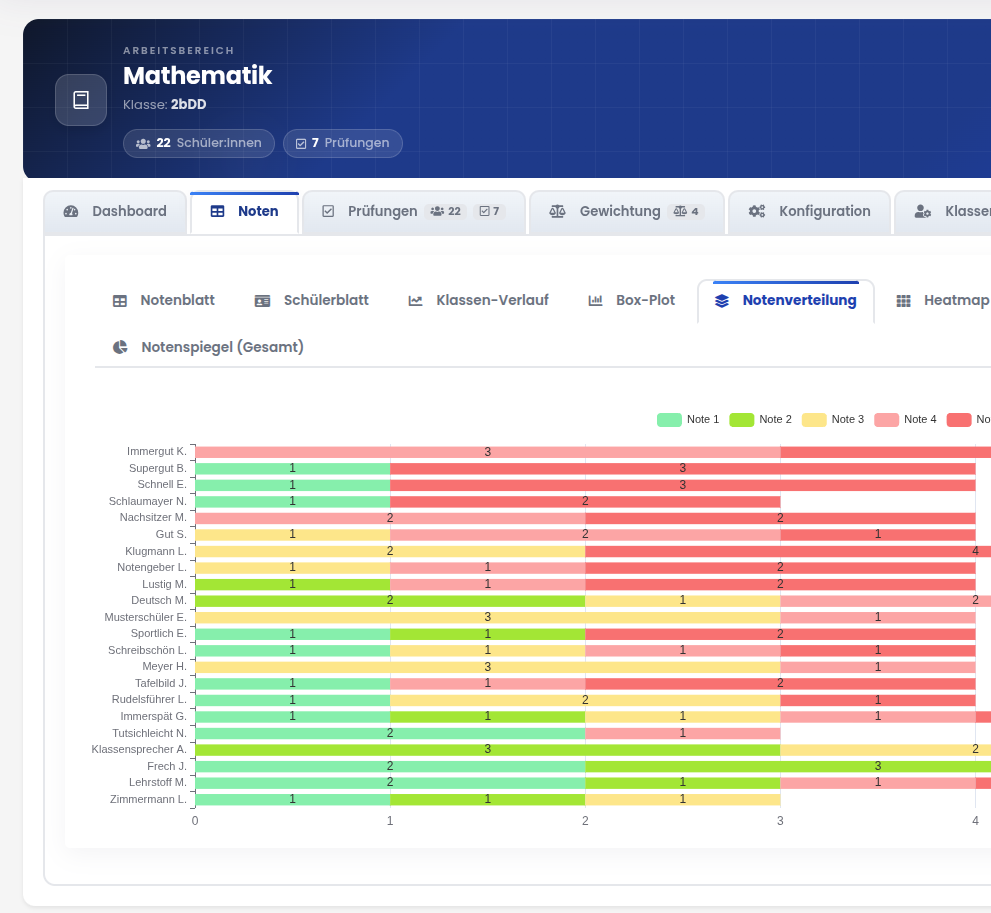Click the Notenblatt table icon

point(120,301)
